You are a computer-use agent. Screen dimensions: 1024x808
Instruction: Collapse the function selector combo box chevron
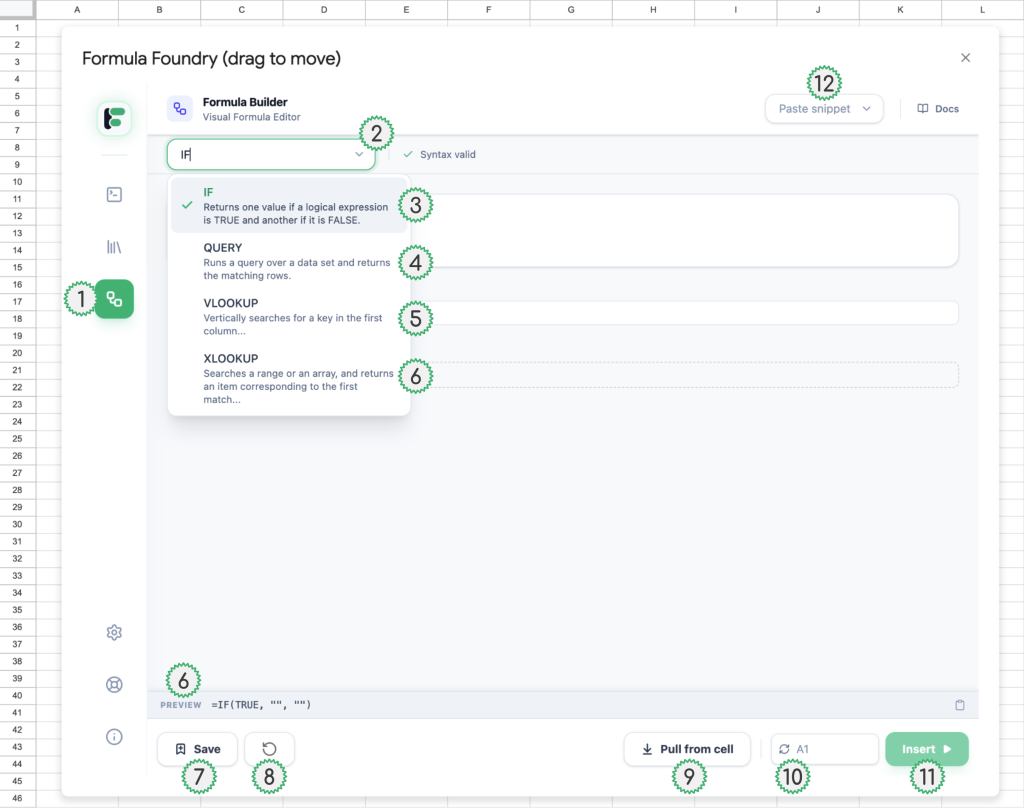[359, 155]
